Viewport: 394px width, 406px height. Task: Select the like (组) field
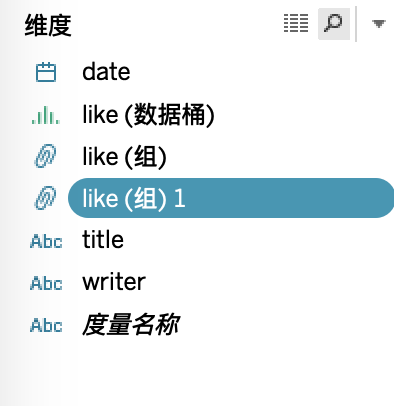[x=124, y=157]
